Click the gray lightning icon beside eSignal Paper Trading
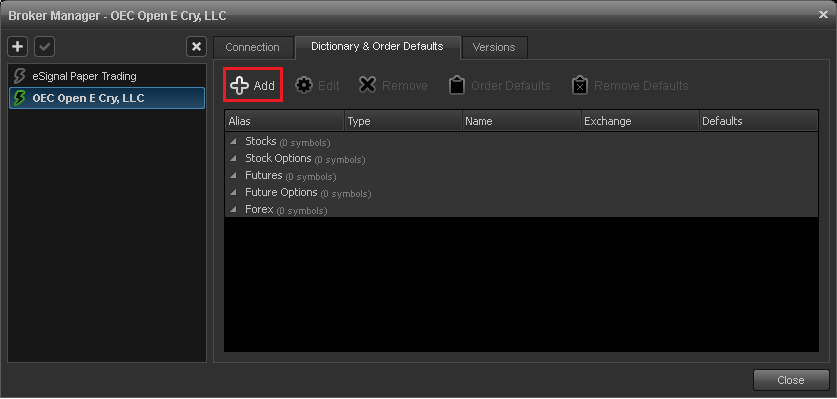This screenshot has width=837, height=399. [20, 76]
